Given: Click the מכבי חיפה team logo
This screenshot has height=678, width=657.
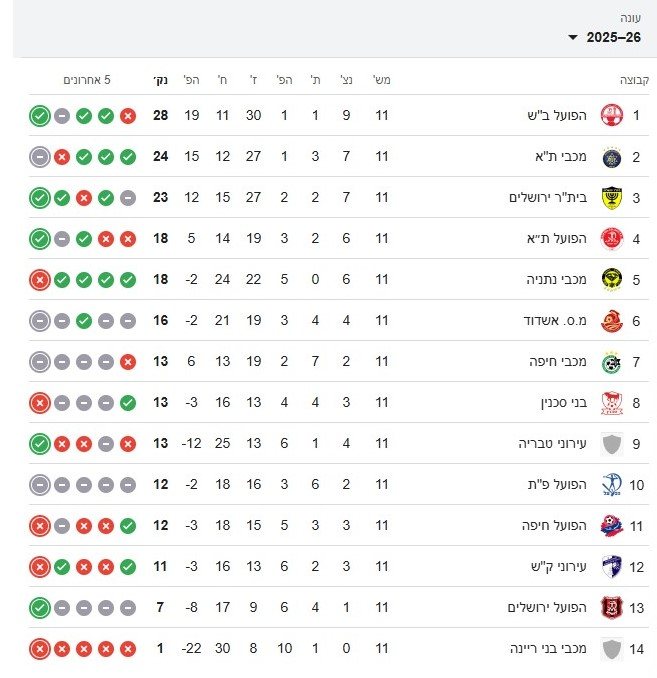Looking at the screenshot, I should [x=610, y=362].
